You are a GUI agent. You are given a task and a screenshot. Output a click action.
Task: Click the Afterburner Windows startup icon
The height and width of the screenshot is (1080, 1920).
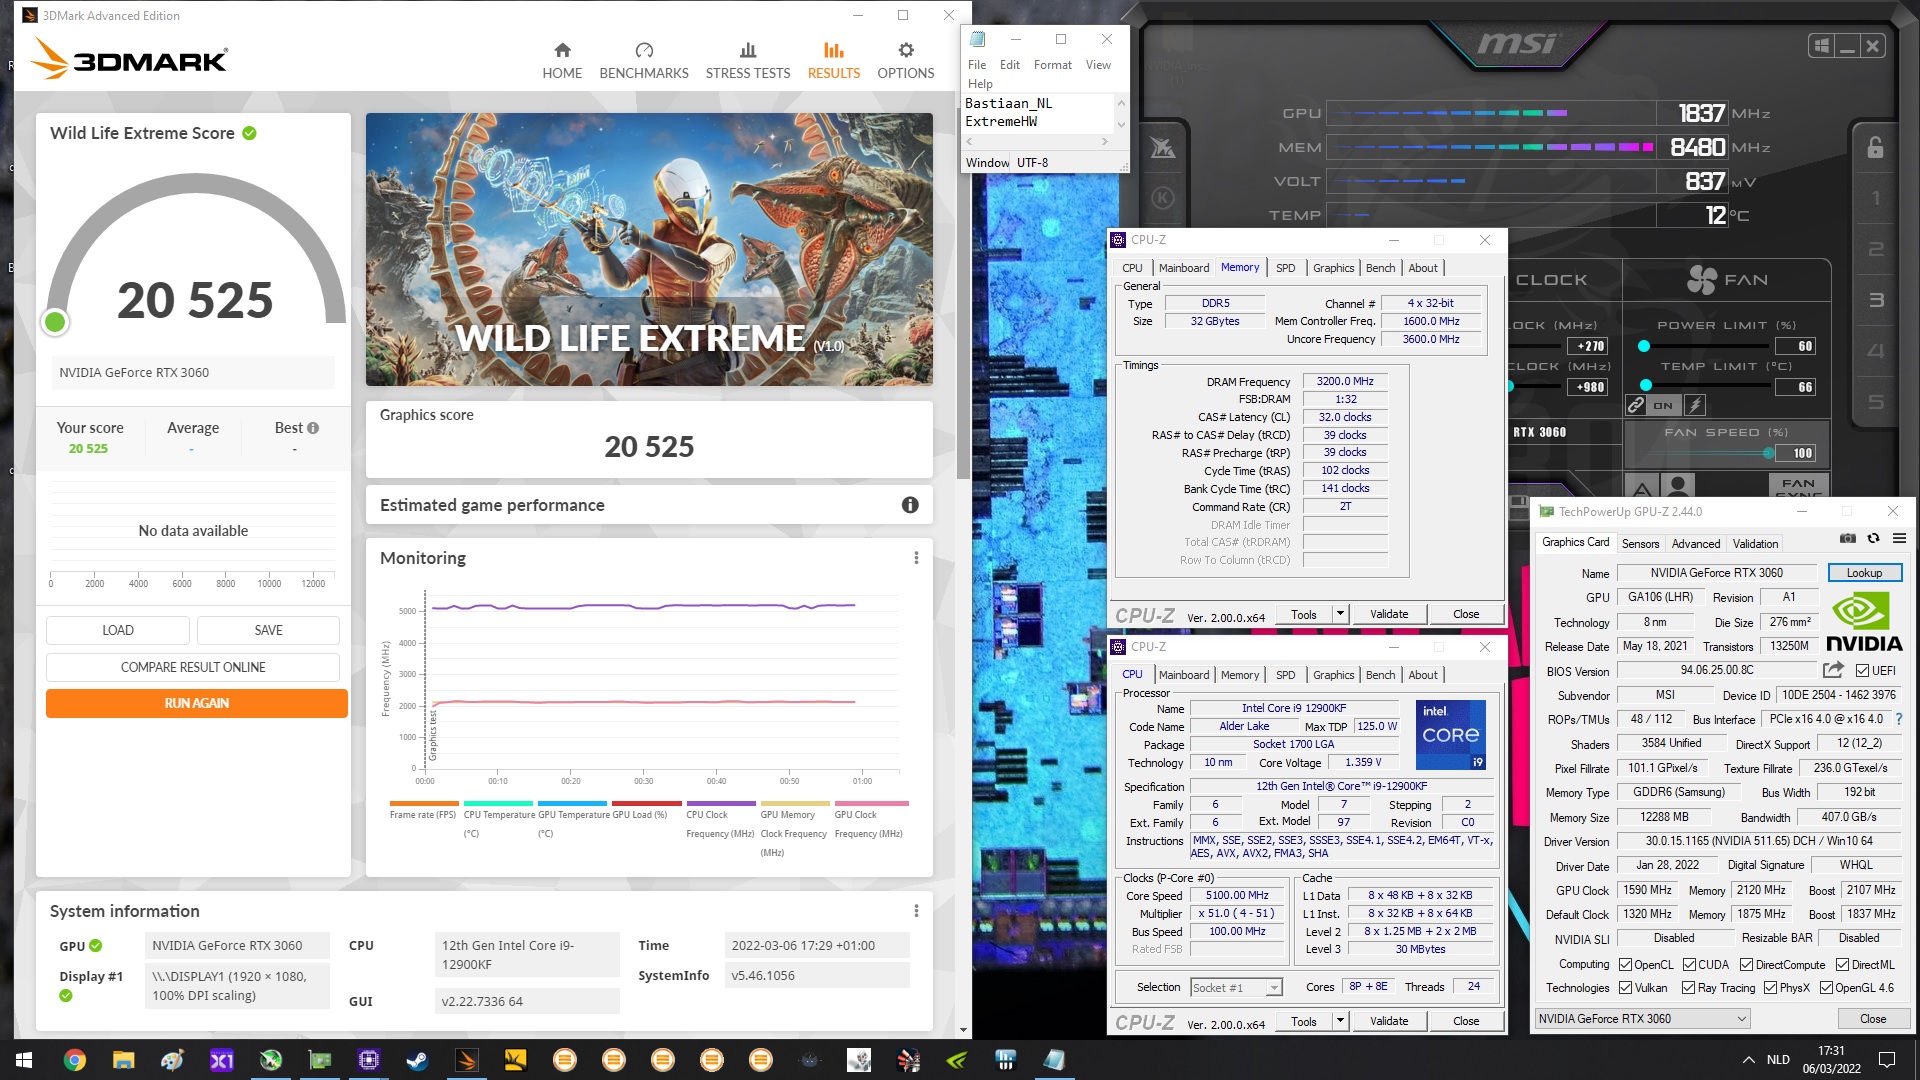click(1822, 46)
